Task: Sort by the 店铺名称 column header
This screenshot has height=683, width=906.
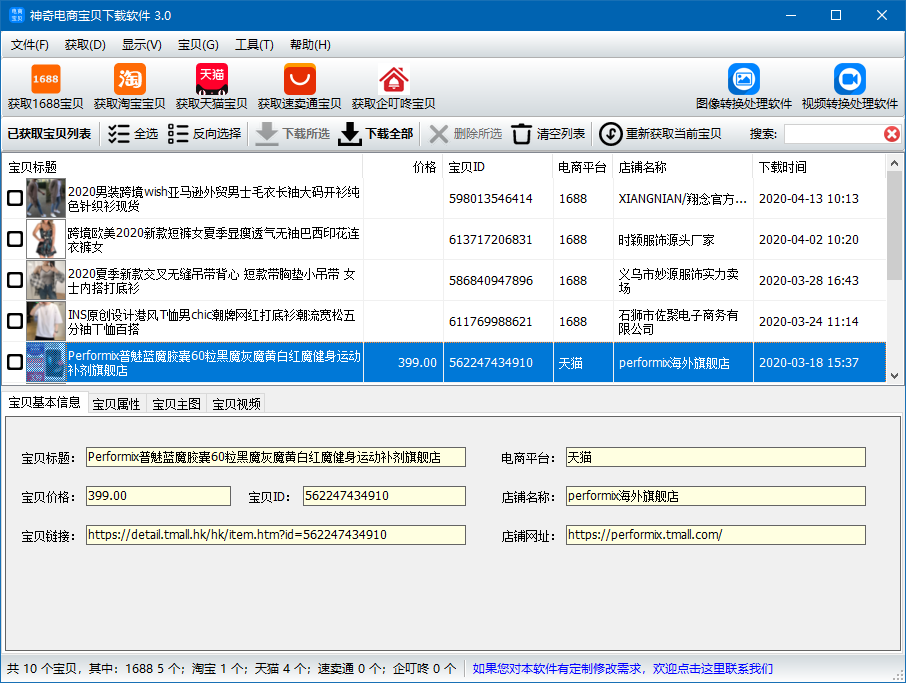Action: [683, 167]
